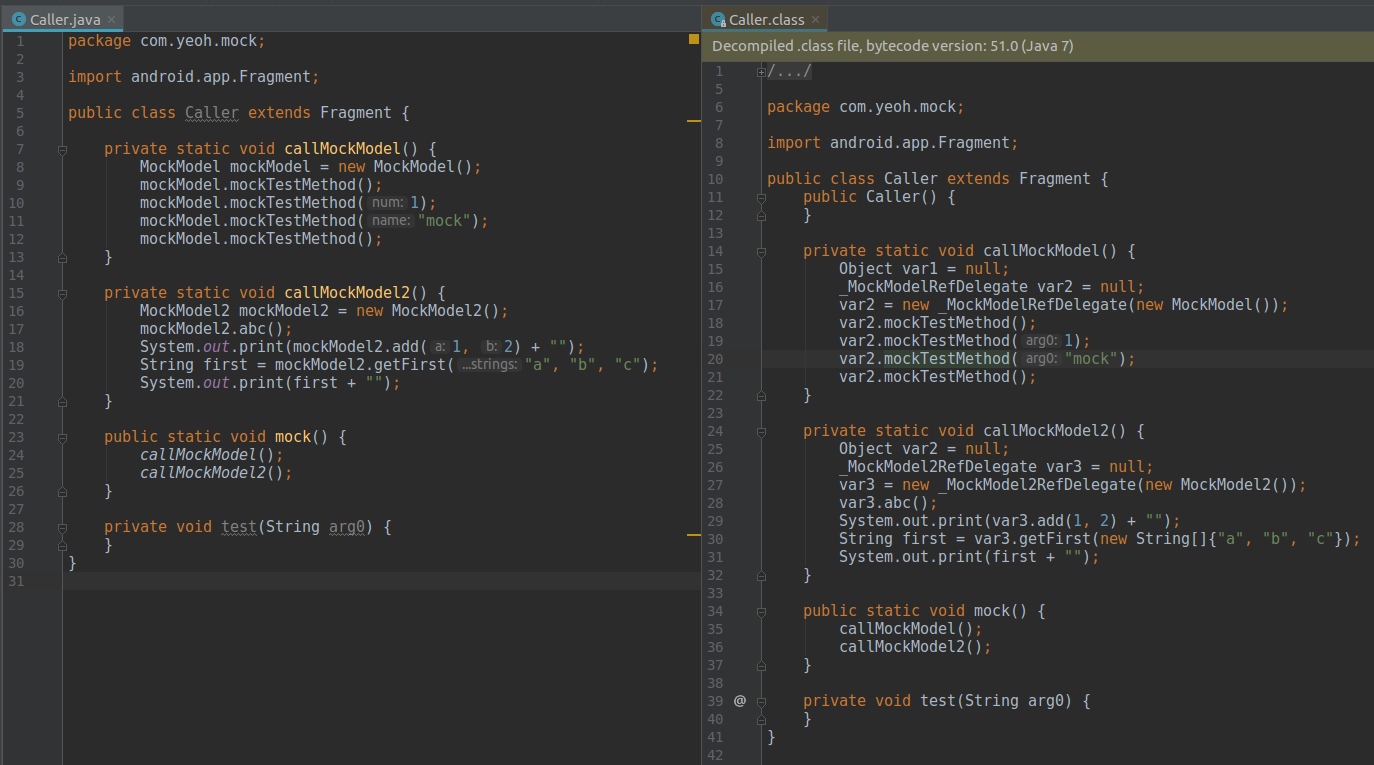Click the class file icon on Caller.java tab
The image size is (1374, 765).
click(19, 20)
